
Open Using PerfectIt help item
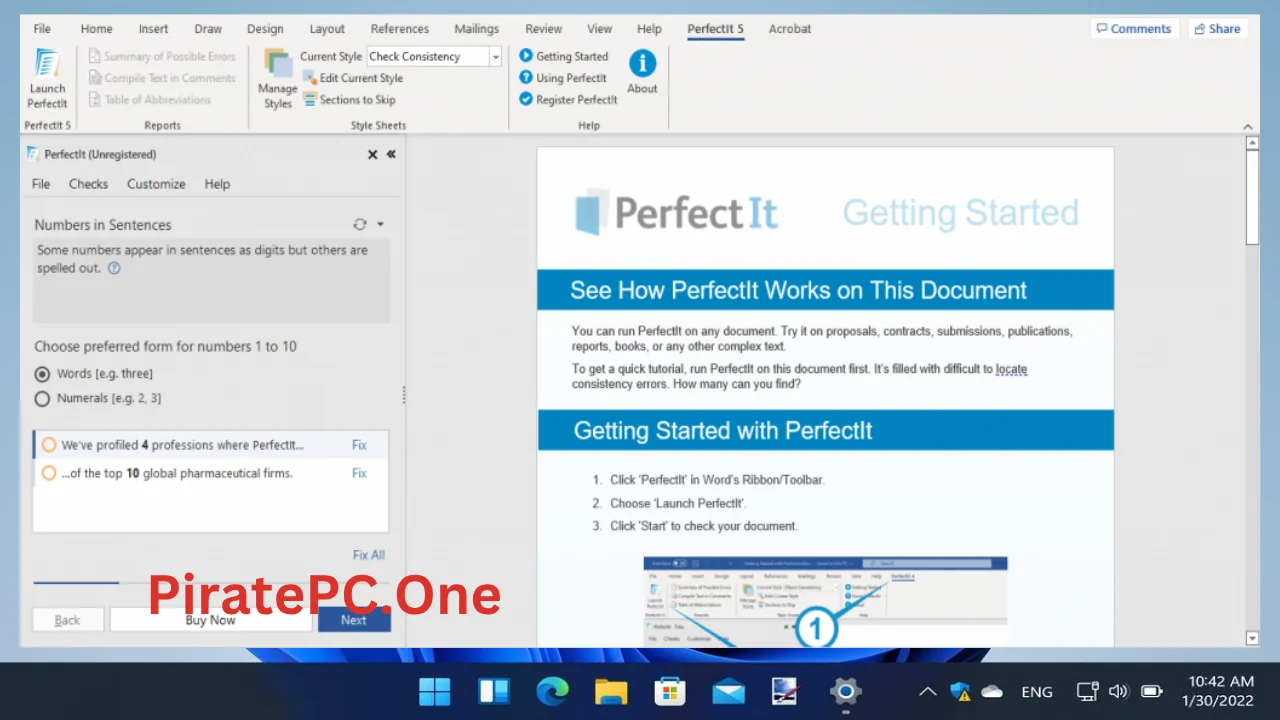tap(563, 78)
